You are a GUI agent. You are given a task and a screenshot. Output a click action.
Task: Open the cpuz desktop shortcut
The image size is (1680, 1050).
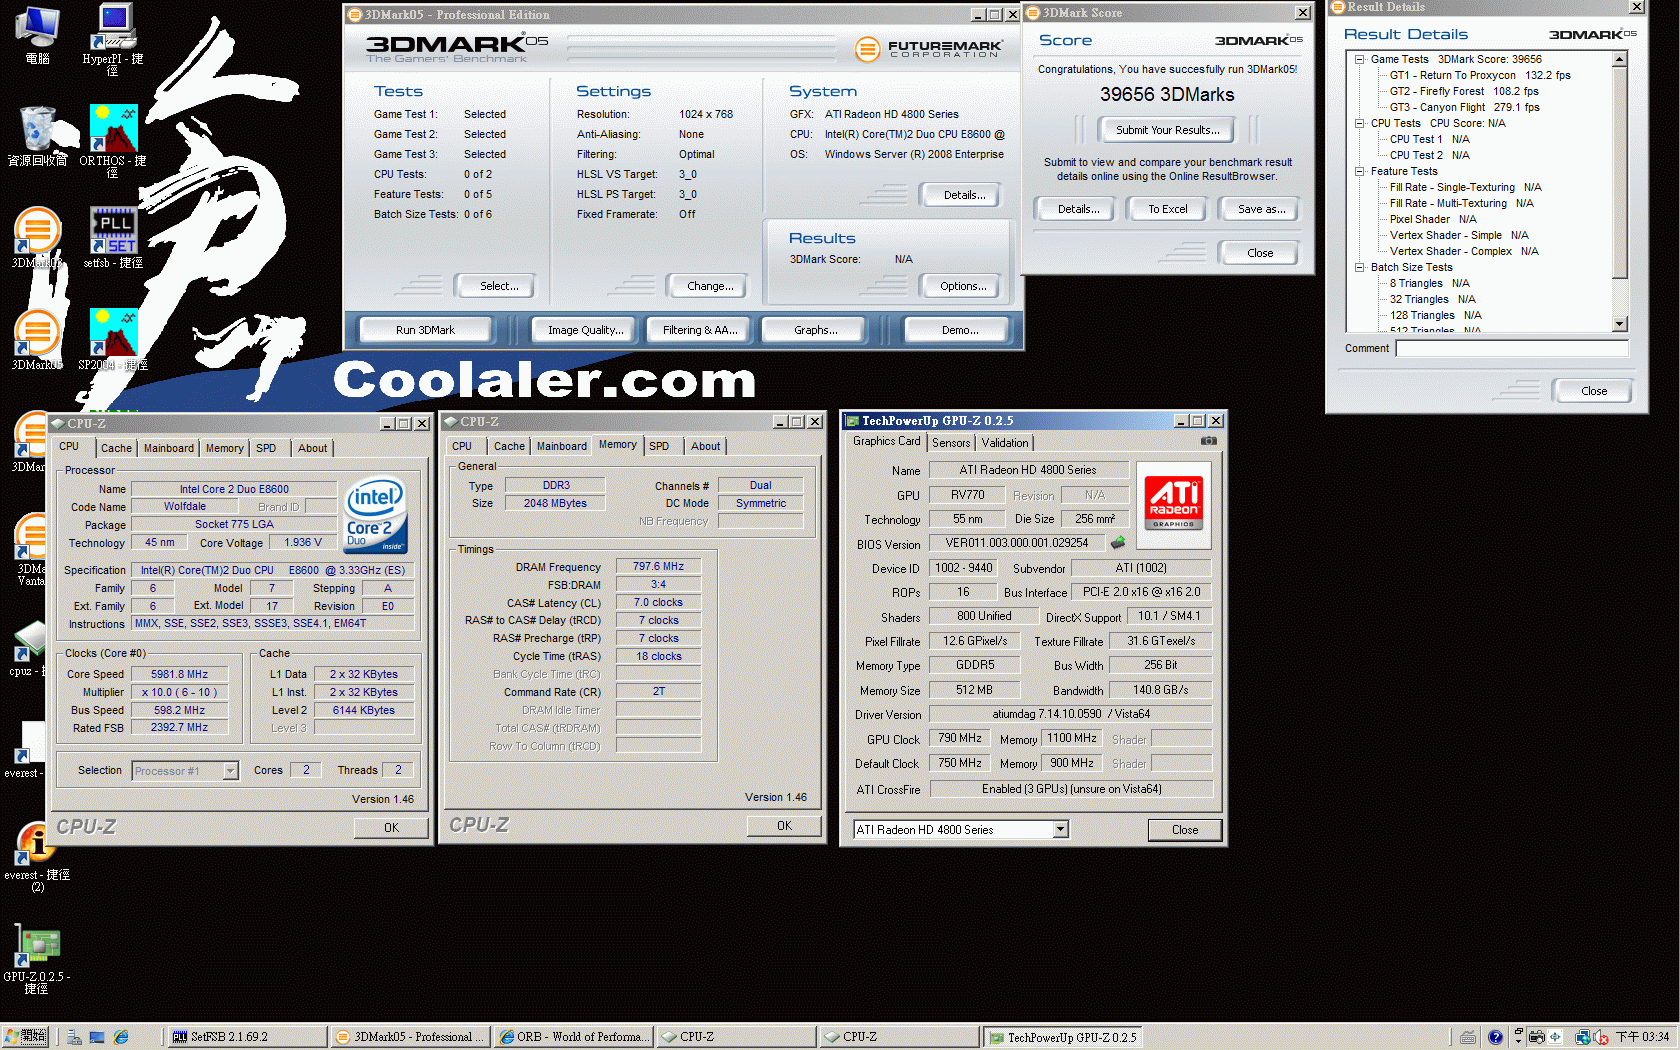pos(28,648)
